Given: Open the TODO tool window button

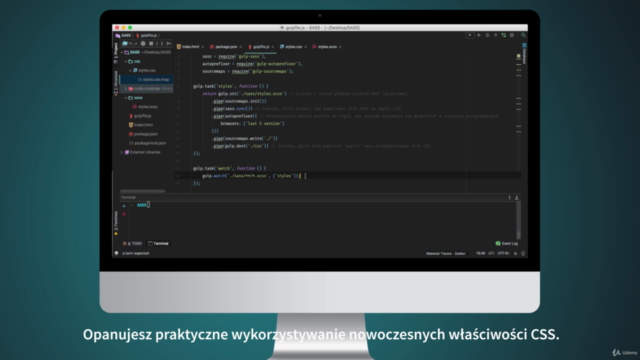Looking at the screenshot, I should (132, 244).
